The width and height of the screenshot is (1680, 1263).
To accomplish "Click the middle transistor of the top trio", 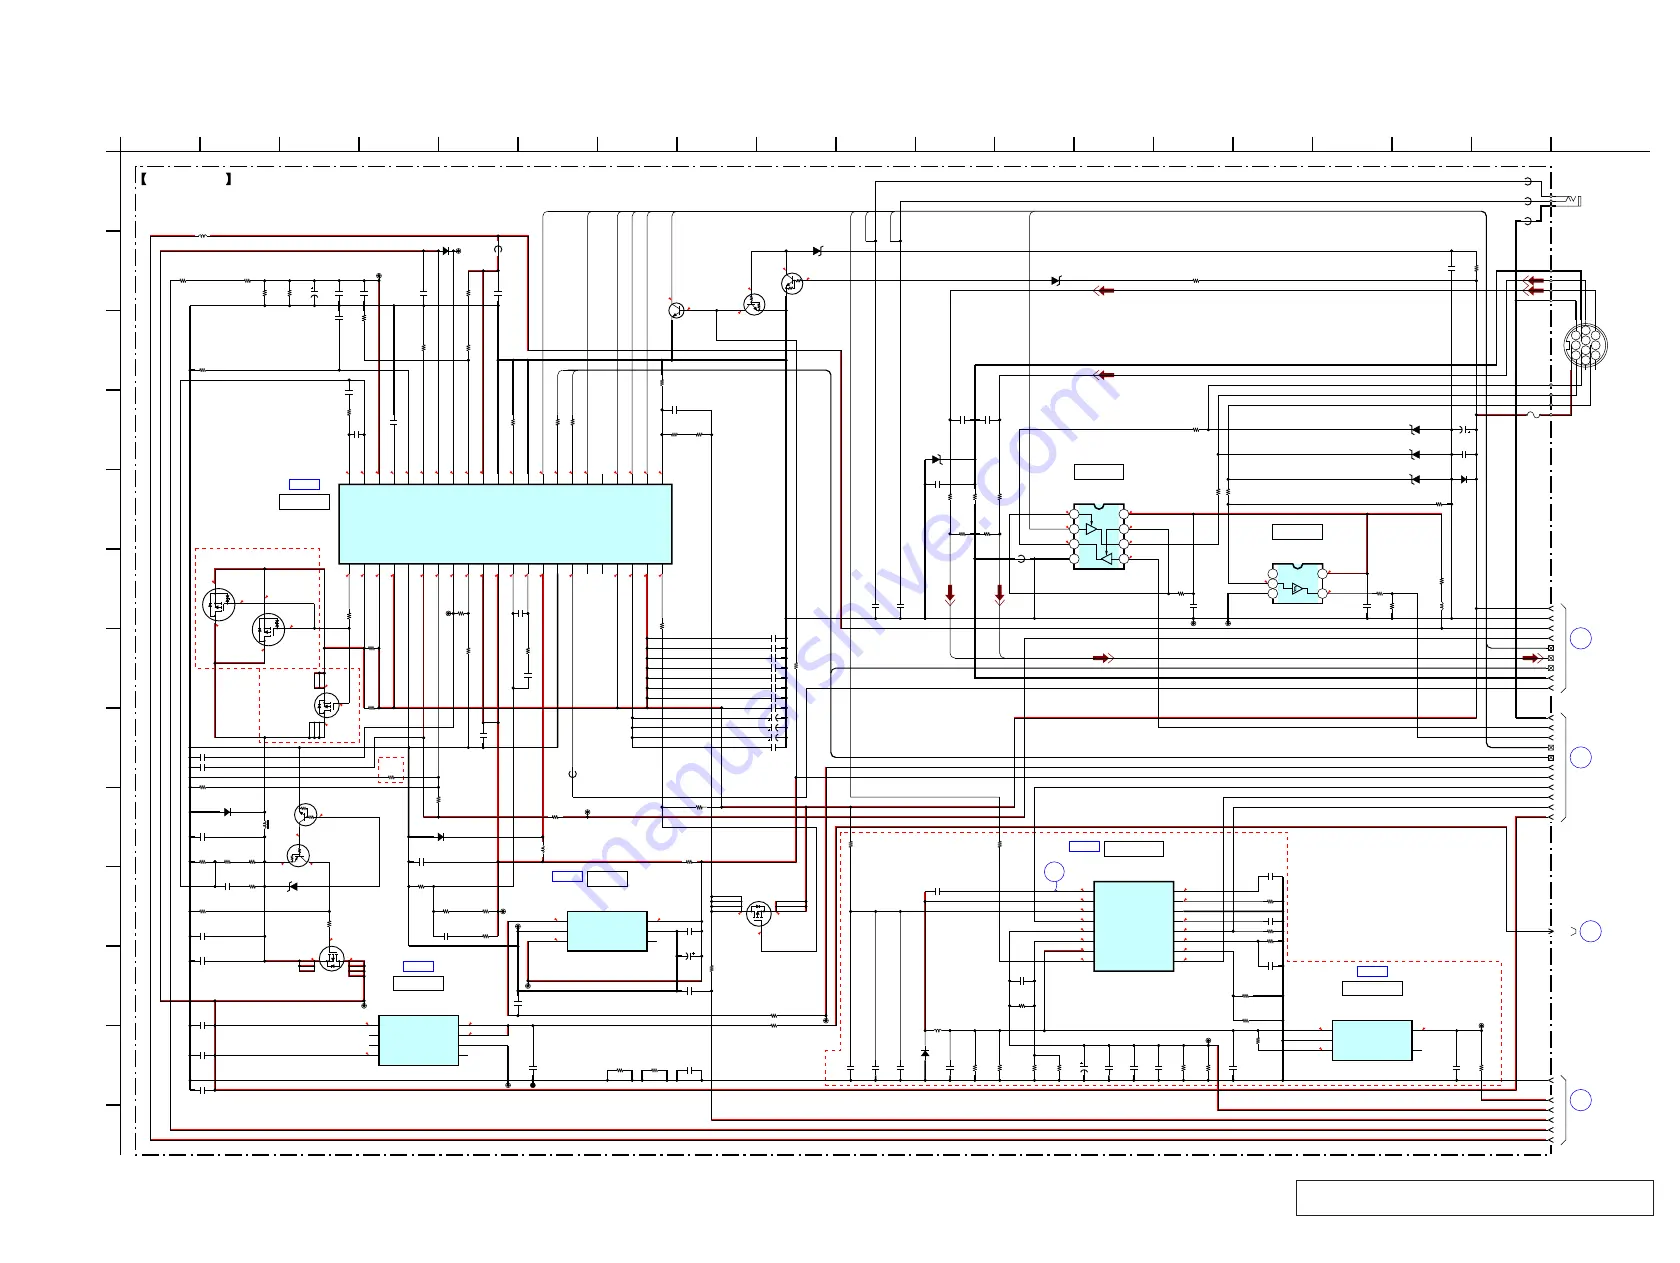I will (754, 304).
